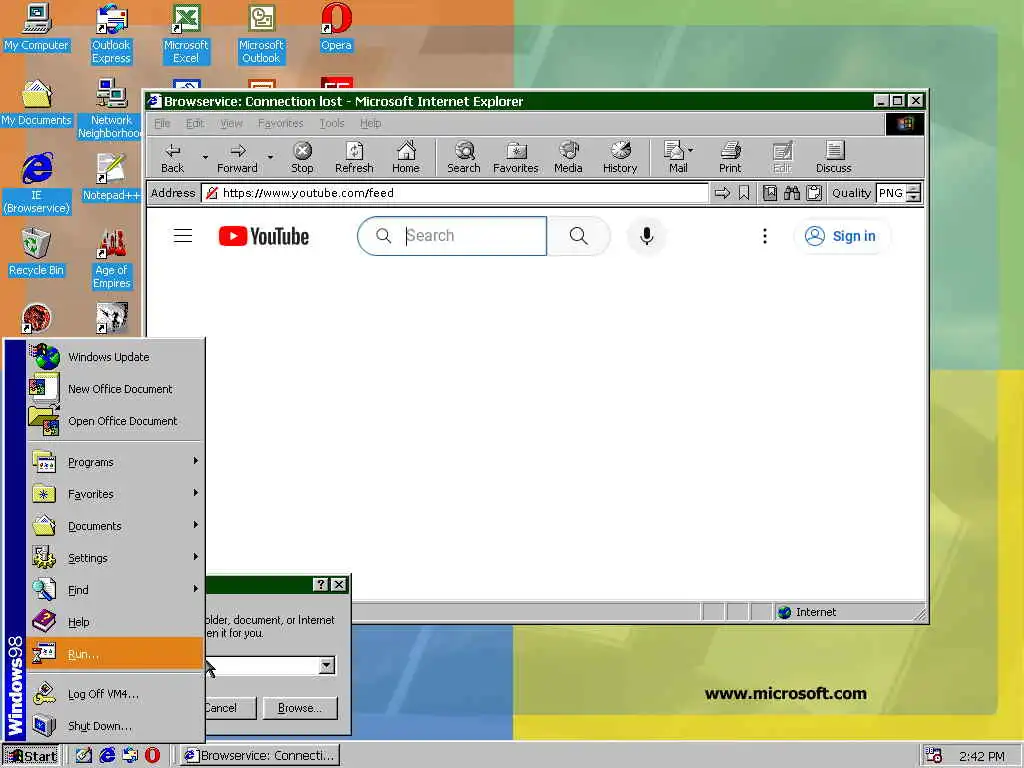Screen dimensions: 1024x768
Task: Click the 2:42 PM taskbar clock
Action: (982, 756)
